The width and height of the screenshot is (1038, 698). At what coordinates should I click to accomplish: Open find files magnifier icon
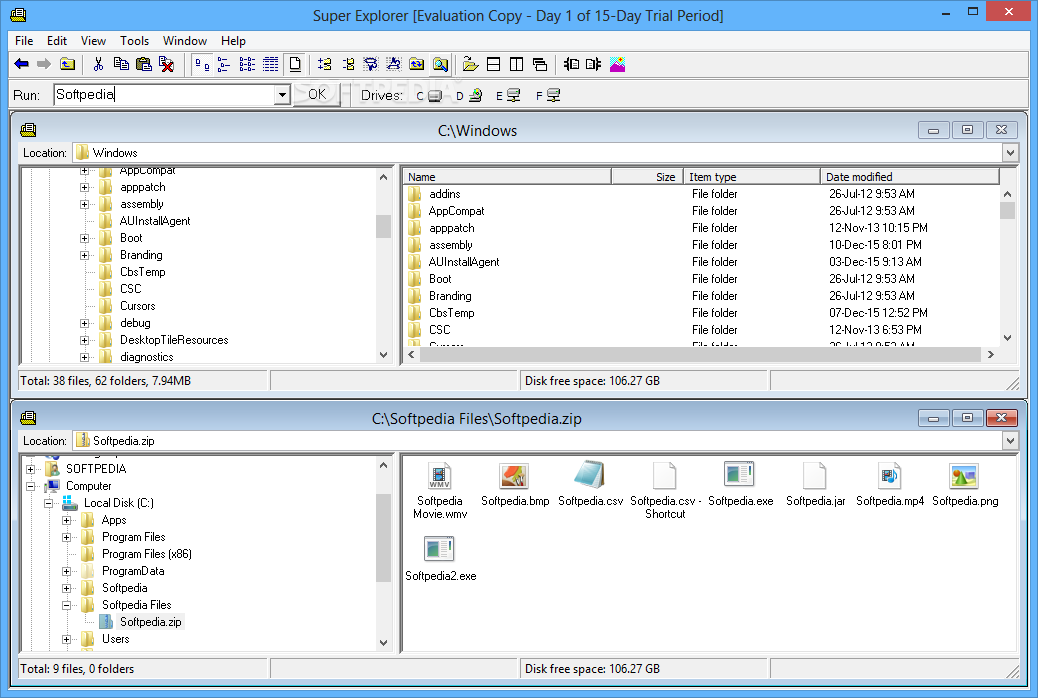coord(440,64)
